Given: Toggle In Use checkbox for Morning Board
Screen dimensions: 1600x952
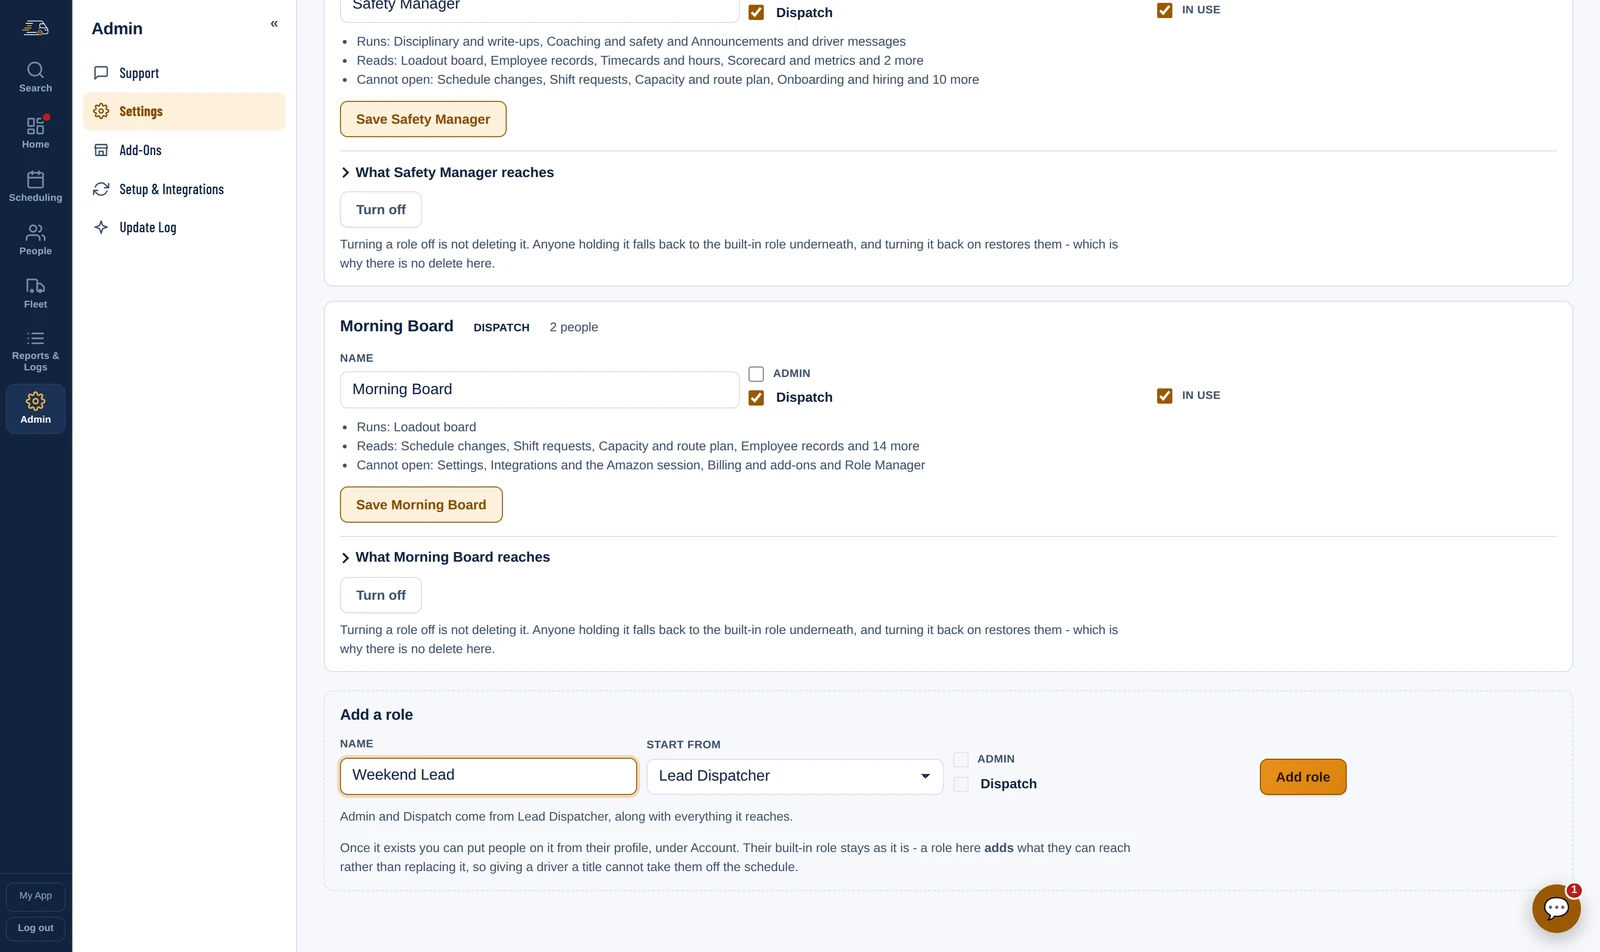Looking at the screenshot, I should point(1164,396).
